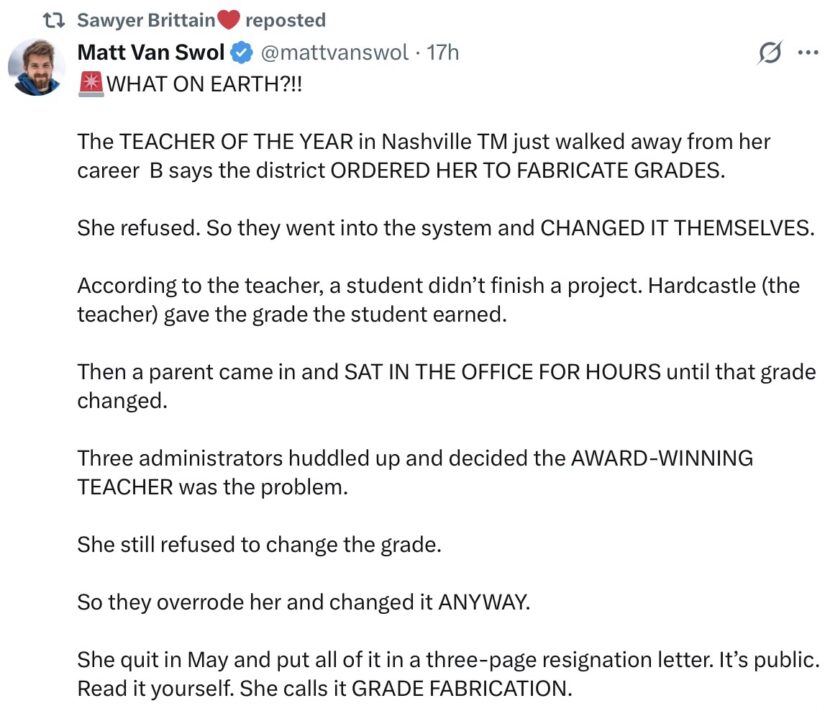Image resolution: width=825 pixels, height=711 pixels.
Task: Click the 'She still refused to change' line
Action: 259,545
